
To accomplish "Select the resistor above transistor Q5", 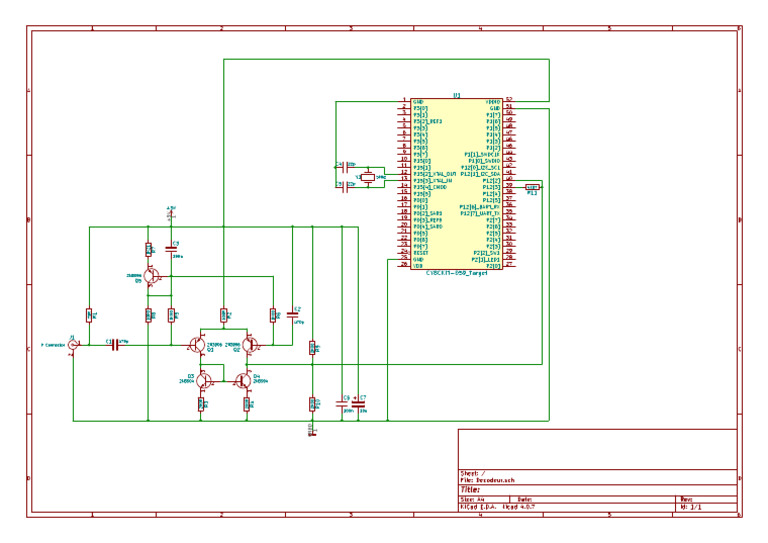I will tap(148, 250).
